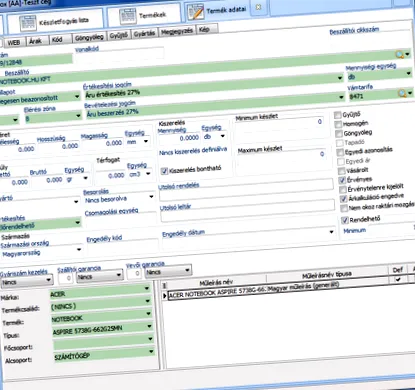The height and width of the screenshot is (390, 415).
Task: Click the Utolsó leltár field
Action: point(248,211)
